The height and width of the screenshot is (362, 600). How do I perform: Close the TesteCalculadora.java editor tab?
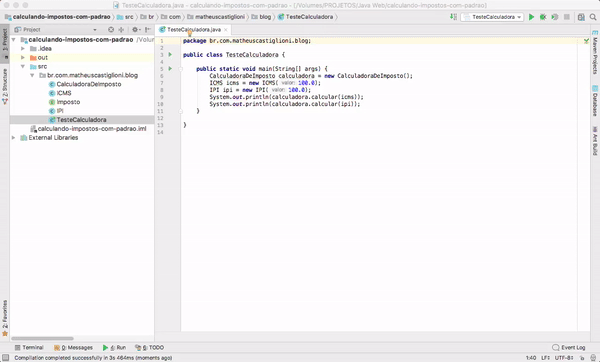pyautogui.click(x=226, y=29)
